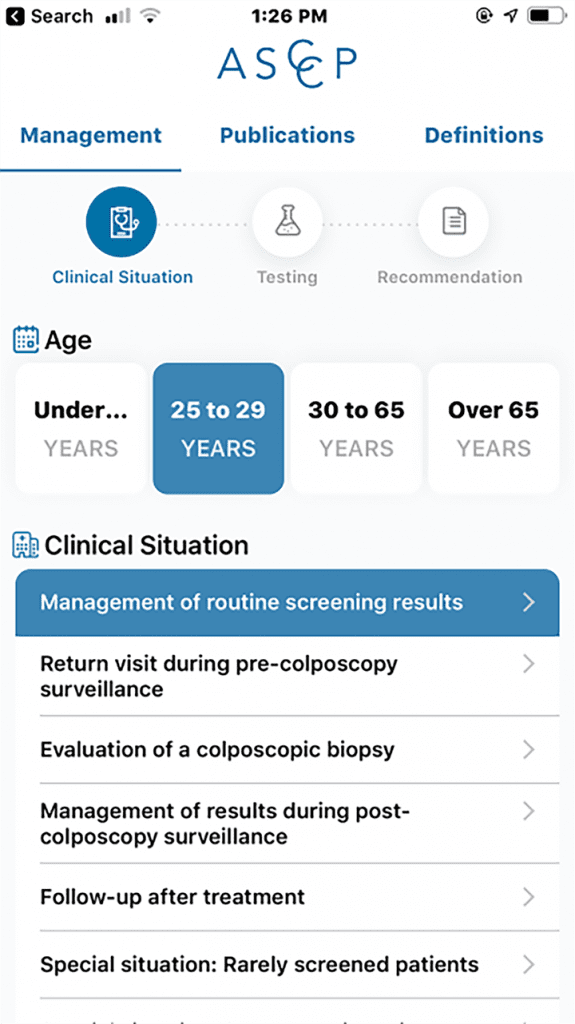The image size is (575, 1024).
Task: Switch to the Publications tab
Action: click(288, 135)
